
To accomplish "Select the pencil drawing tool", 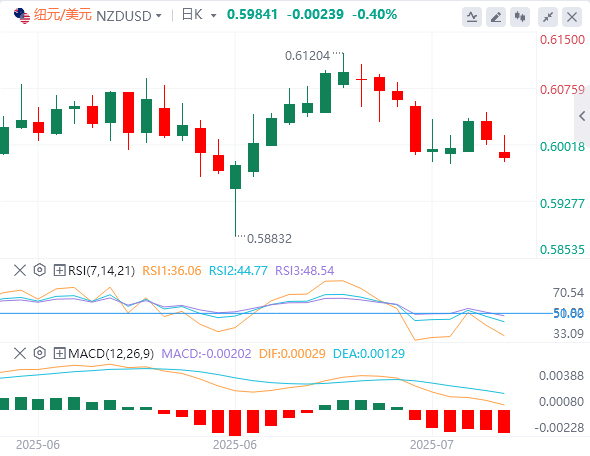I will point(496,17).
